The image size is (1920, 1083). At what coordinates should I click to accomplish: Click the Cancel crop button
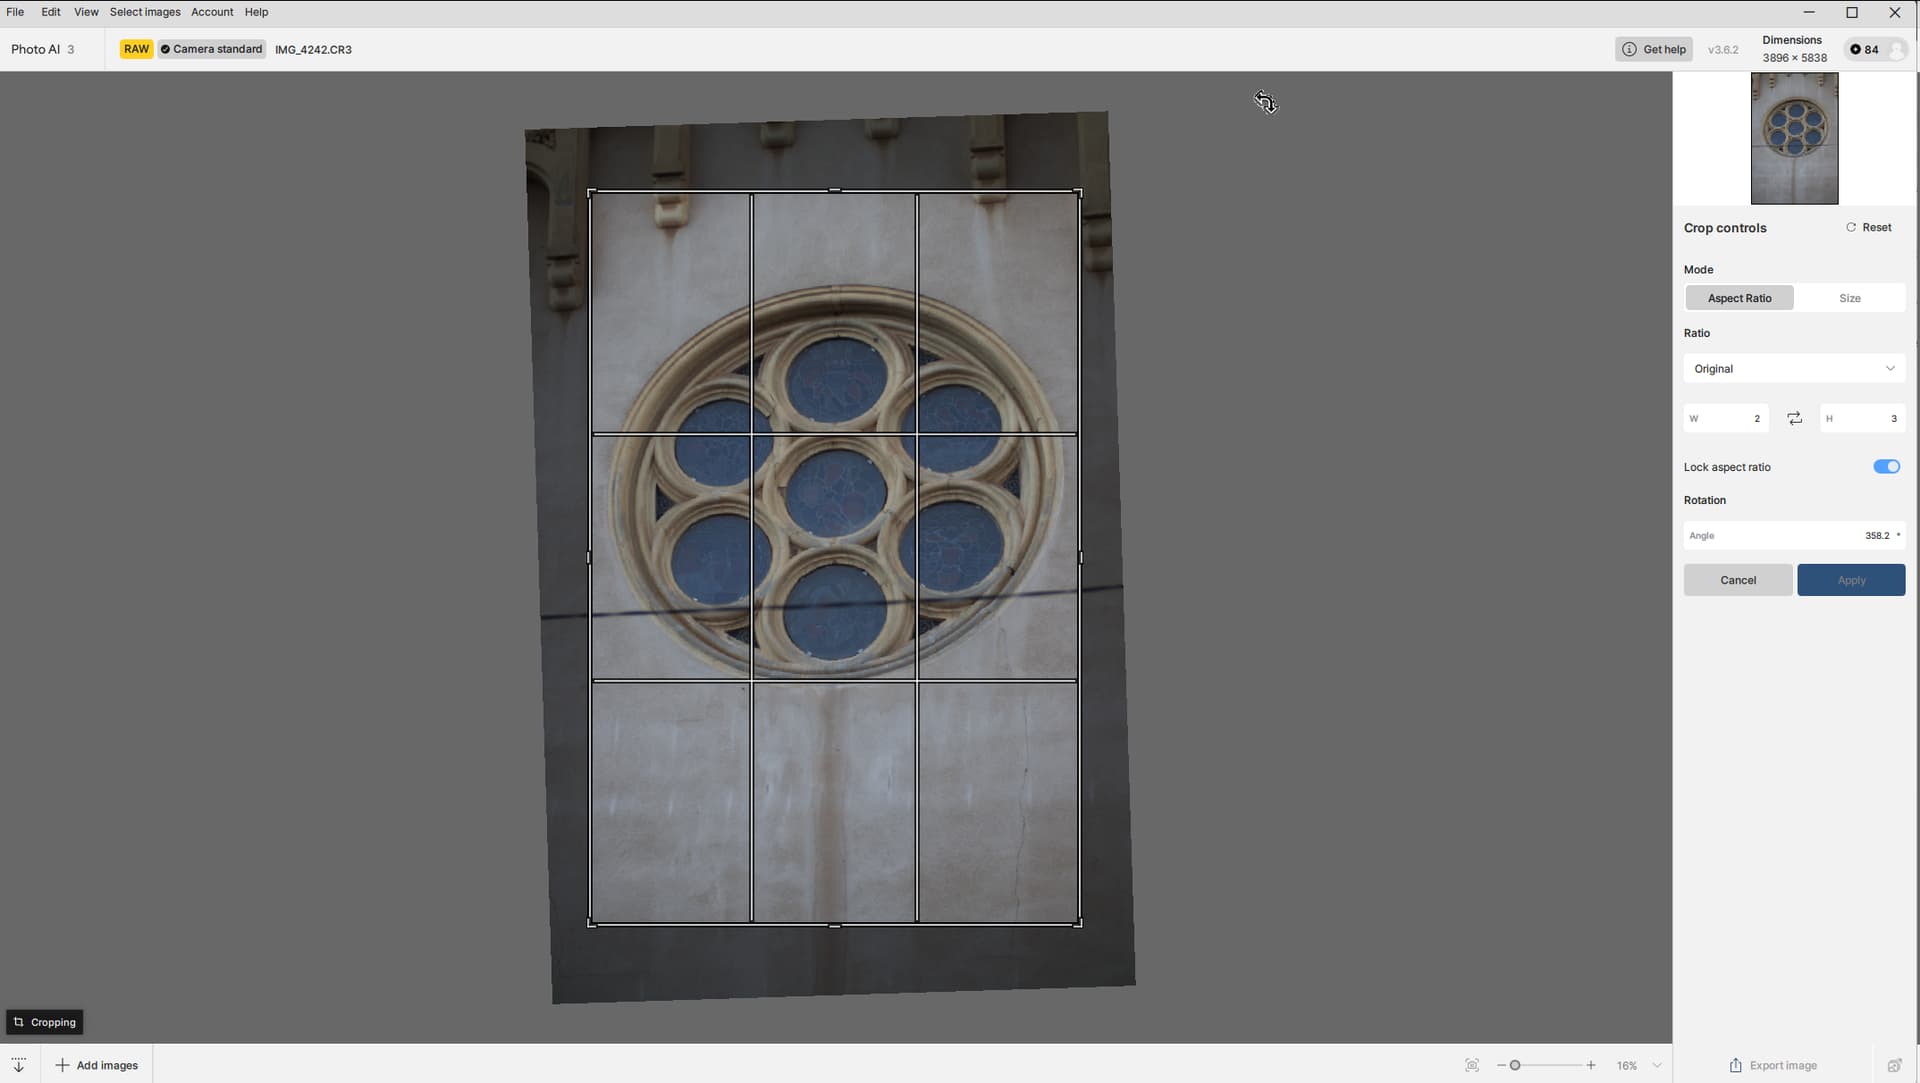click(x=1737, y=580)
